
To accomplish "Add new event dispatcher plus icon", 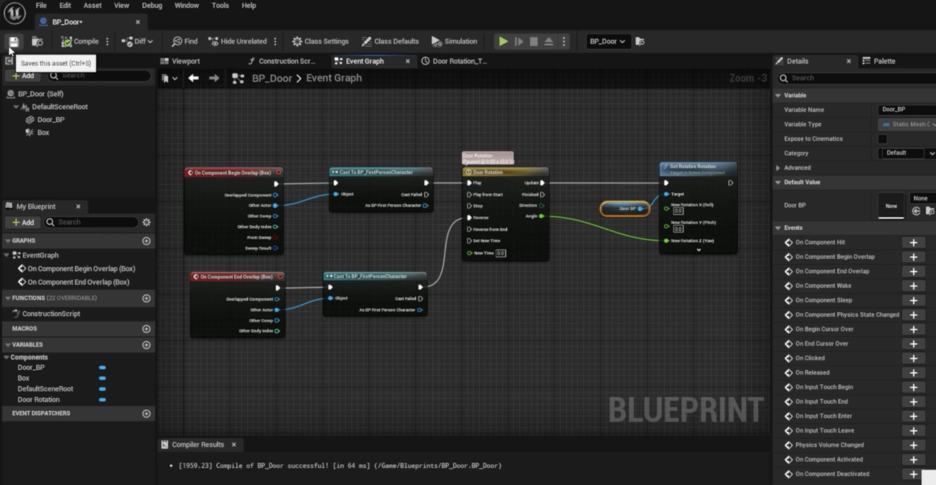I will 146,413.
